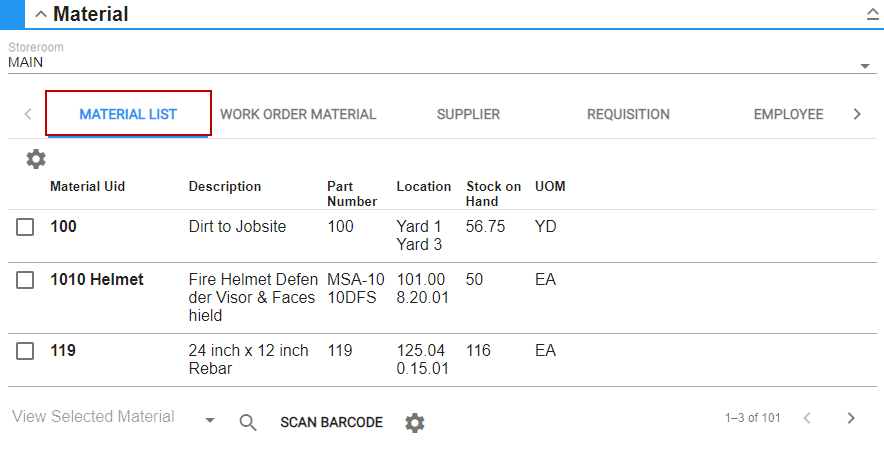Open the Supplier tab
This screenshot has height=456, width=884.
point(468,114)
